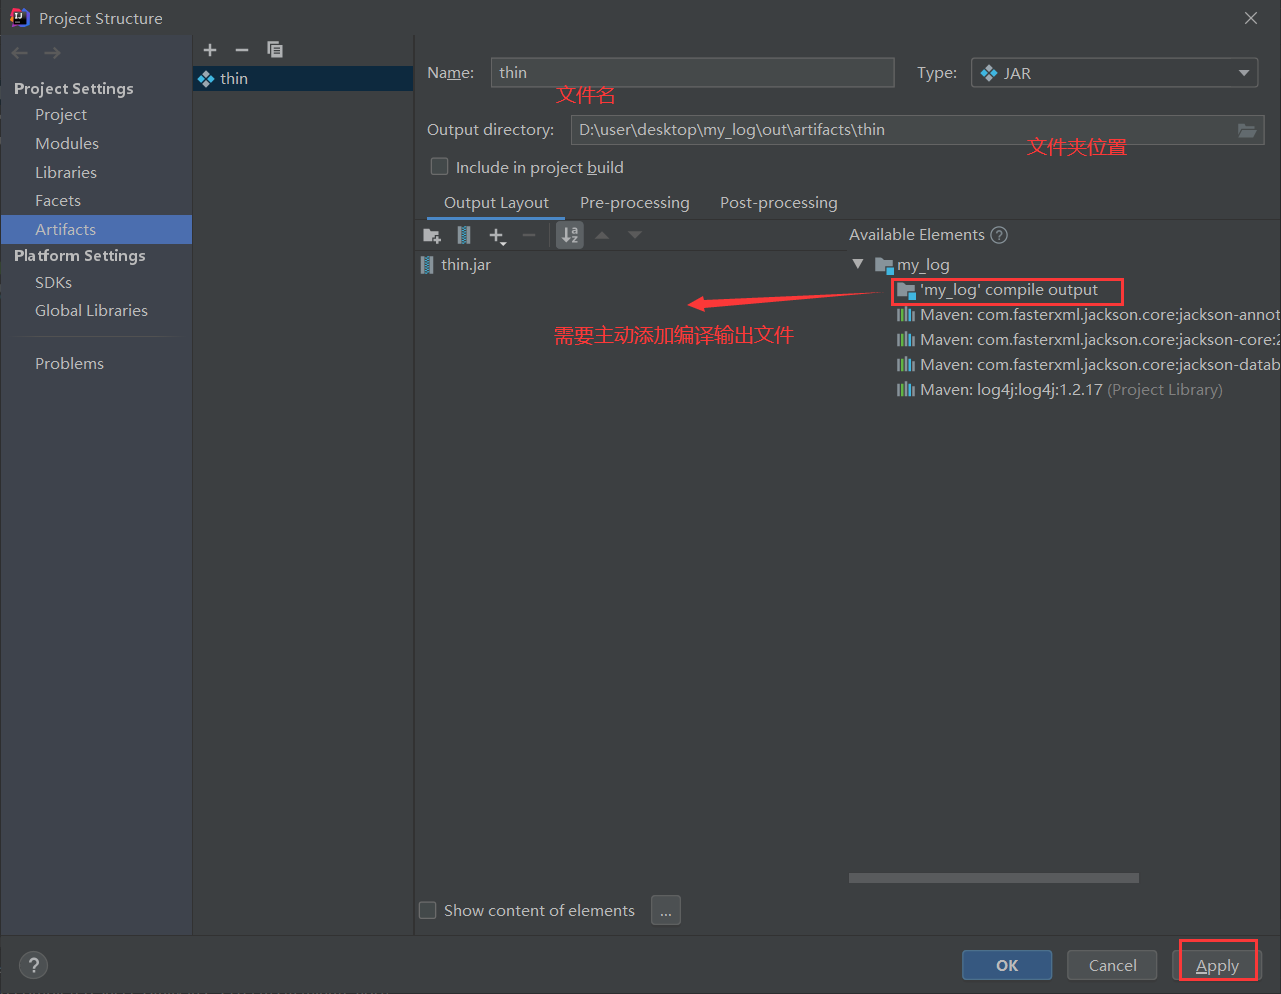Viewport: 1281px width, 994px height.
Task: Toggle sort elements by names and types
Action: tap(570, 235)
